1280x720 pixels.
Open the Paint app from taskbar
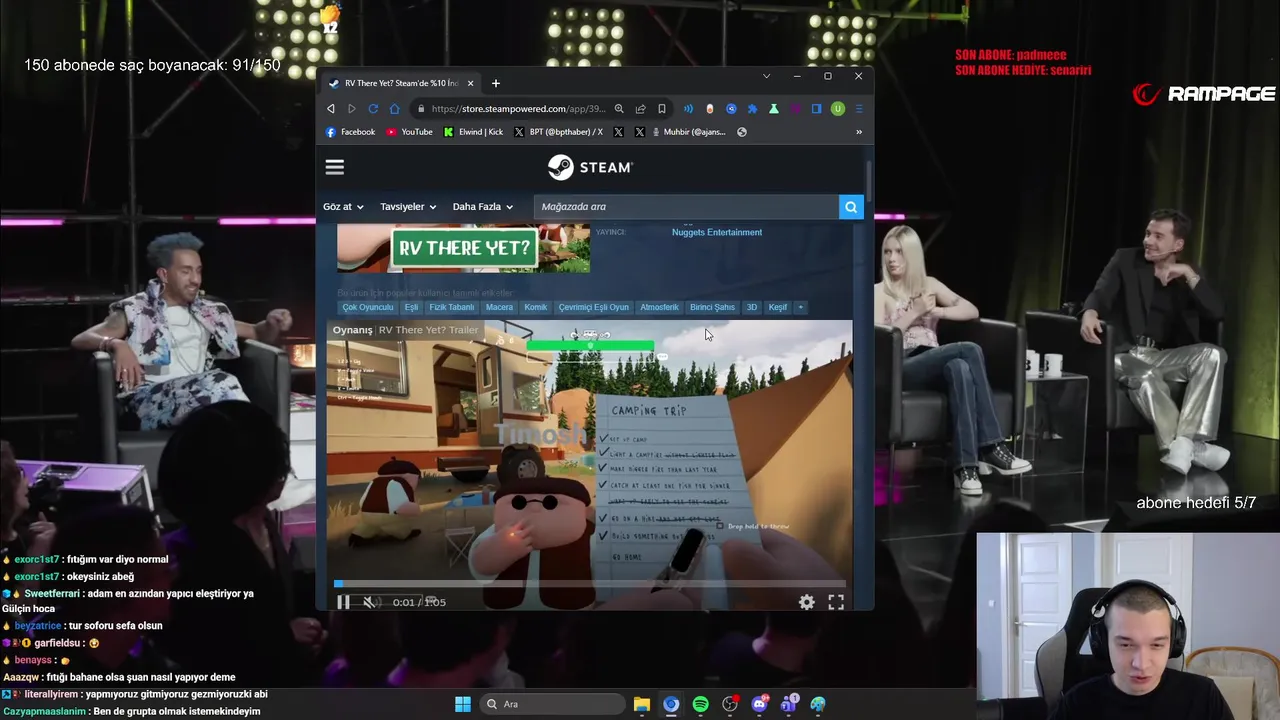[818, 704]
